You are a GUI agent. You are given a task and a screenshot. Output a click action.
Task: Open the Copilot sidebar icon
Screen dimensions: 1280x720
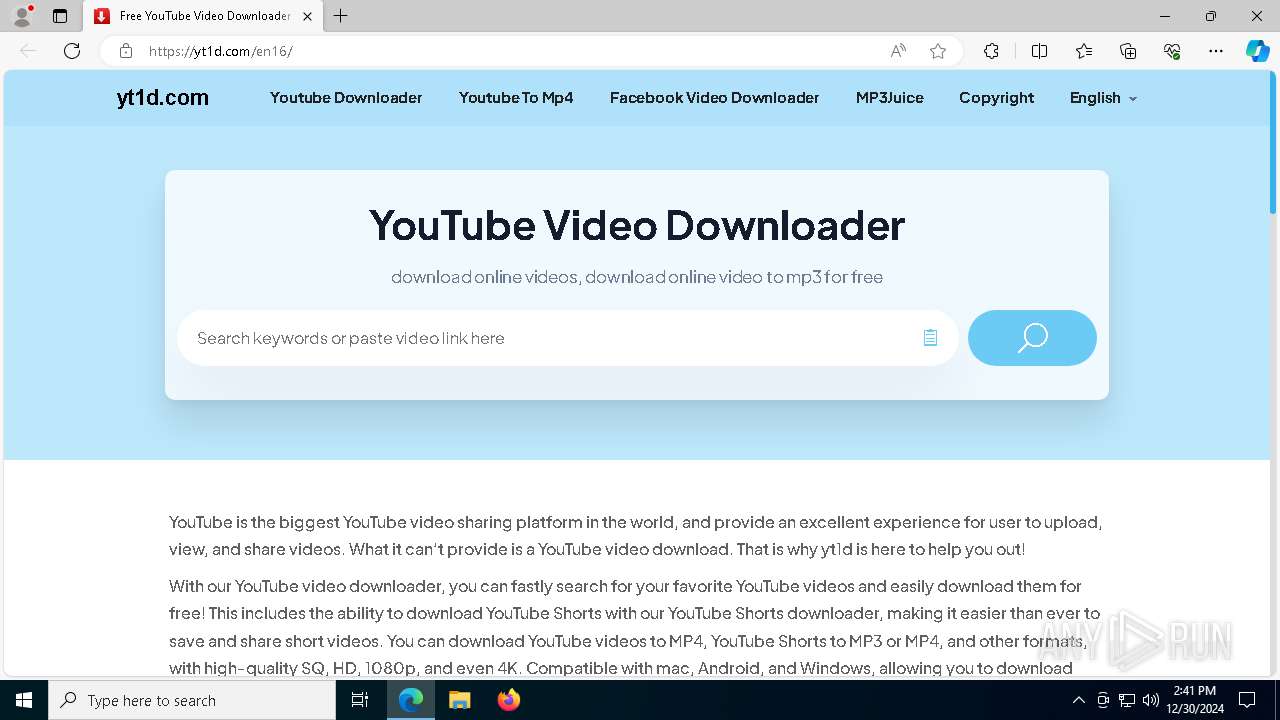(1257, 51)
